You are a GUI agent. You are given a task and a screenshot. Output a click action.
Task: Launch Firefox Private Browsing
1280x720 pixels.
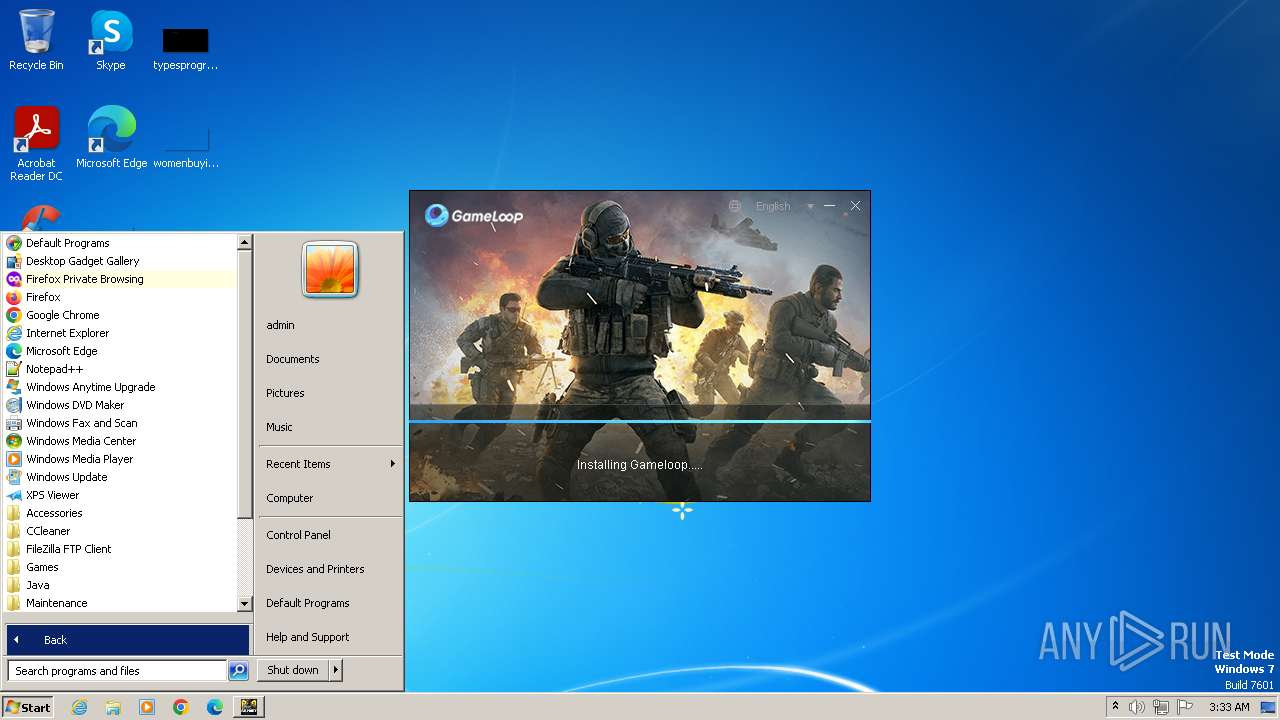click(x=119, y=279)
